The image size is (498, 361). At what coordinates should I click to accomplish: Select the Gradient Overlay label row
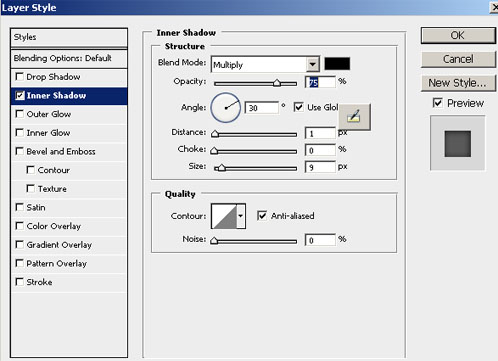click(x=69, y=245)
